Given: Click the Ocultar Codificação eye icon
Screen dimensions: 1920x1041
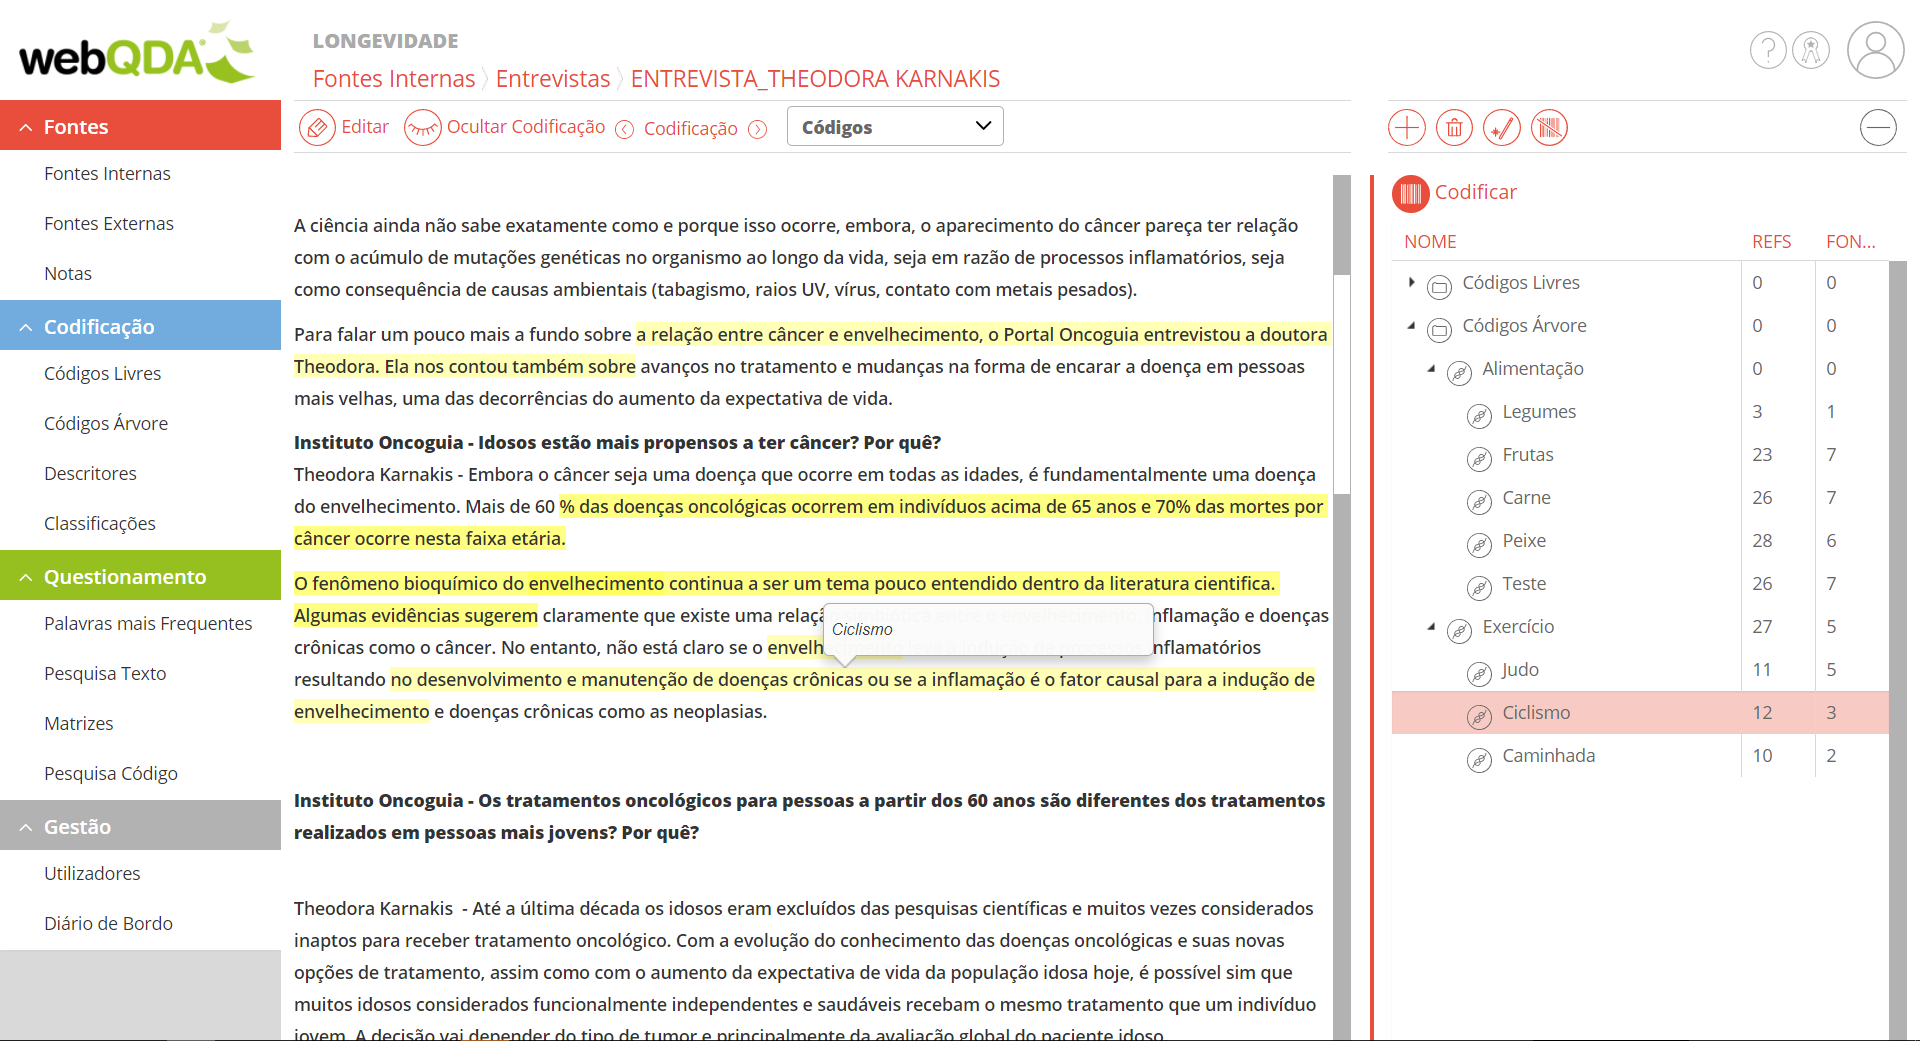Looking at the screenshot, I should tap(422, 128).
